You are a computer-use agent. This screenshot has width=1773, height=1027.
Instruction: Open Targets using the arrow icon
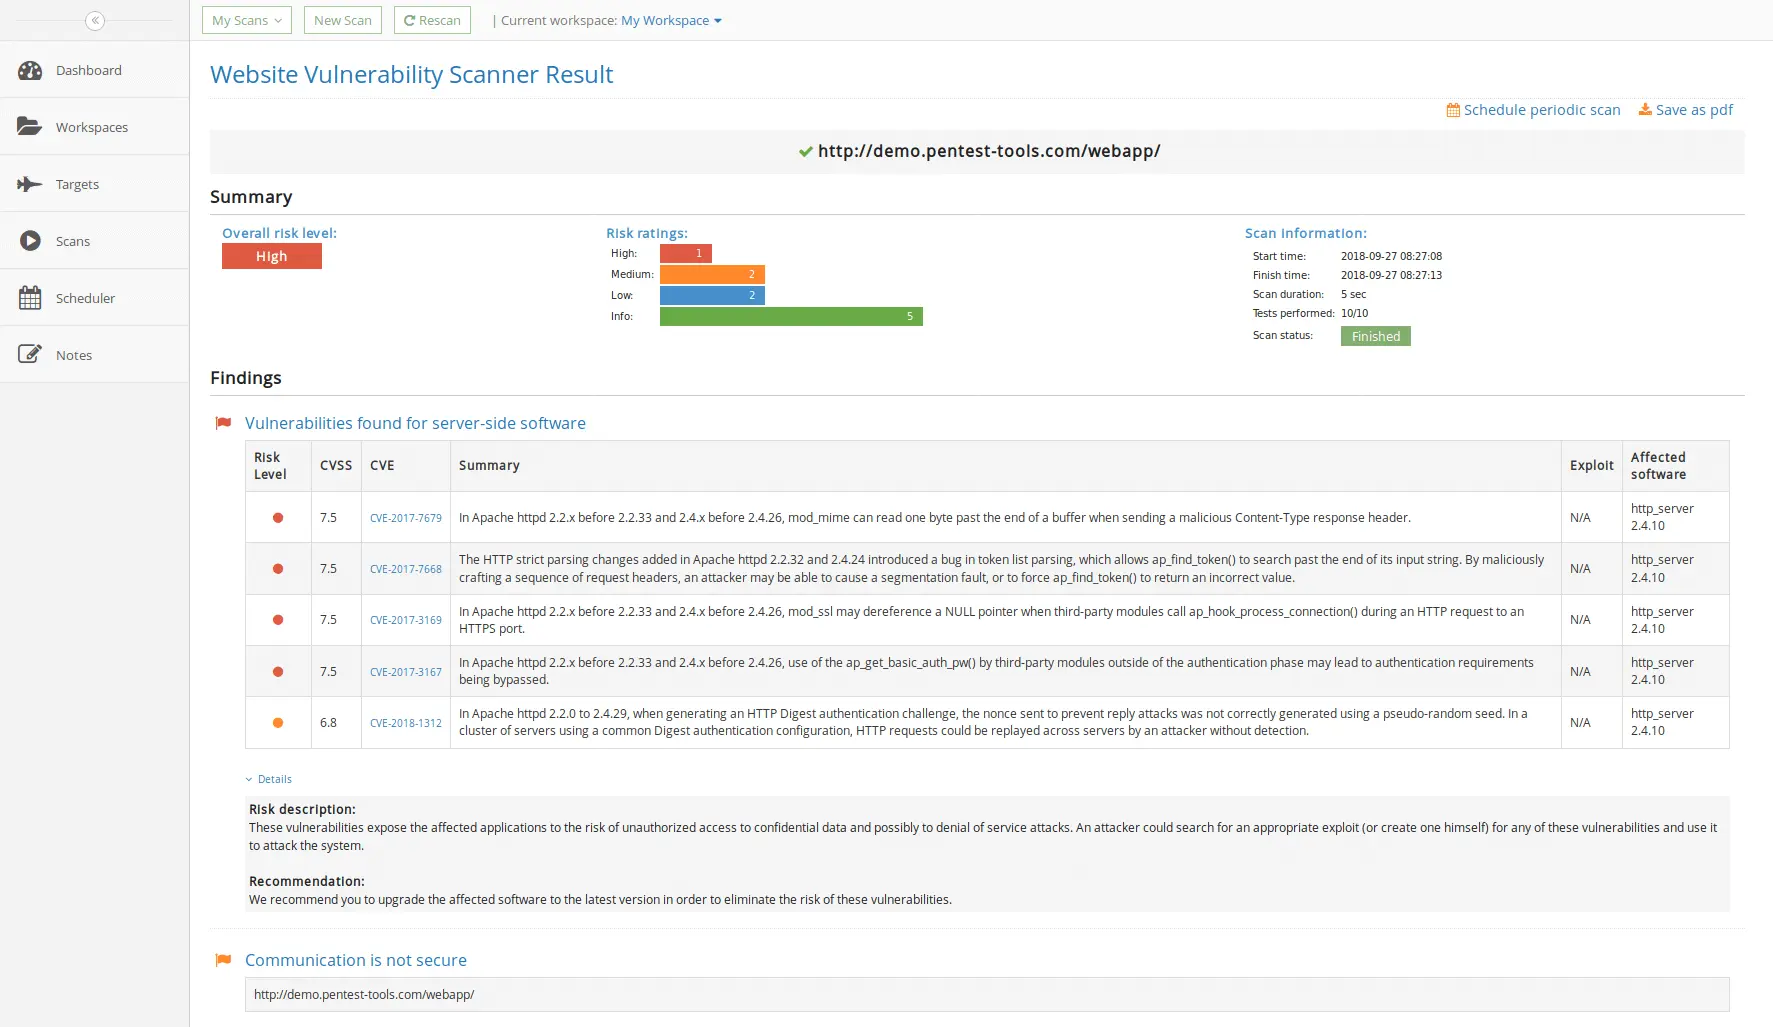tap(30, 184)
